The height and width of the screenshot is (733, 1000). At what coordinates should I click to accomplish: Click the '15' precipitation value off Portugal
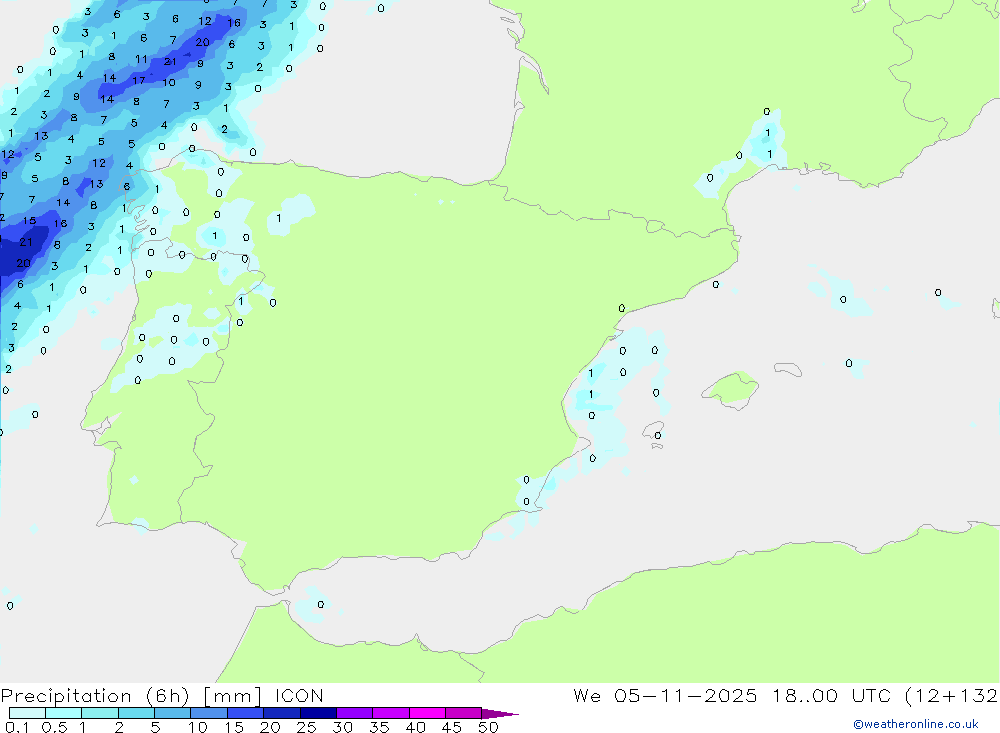(x=29, y=221)
